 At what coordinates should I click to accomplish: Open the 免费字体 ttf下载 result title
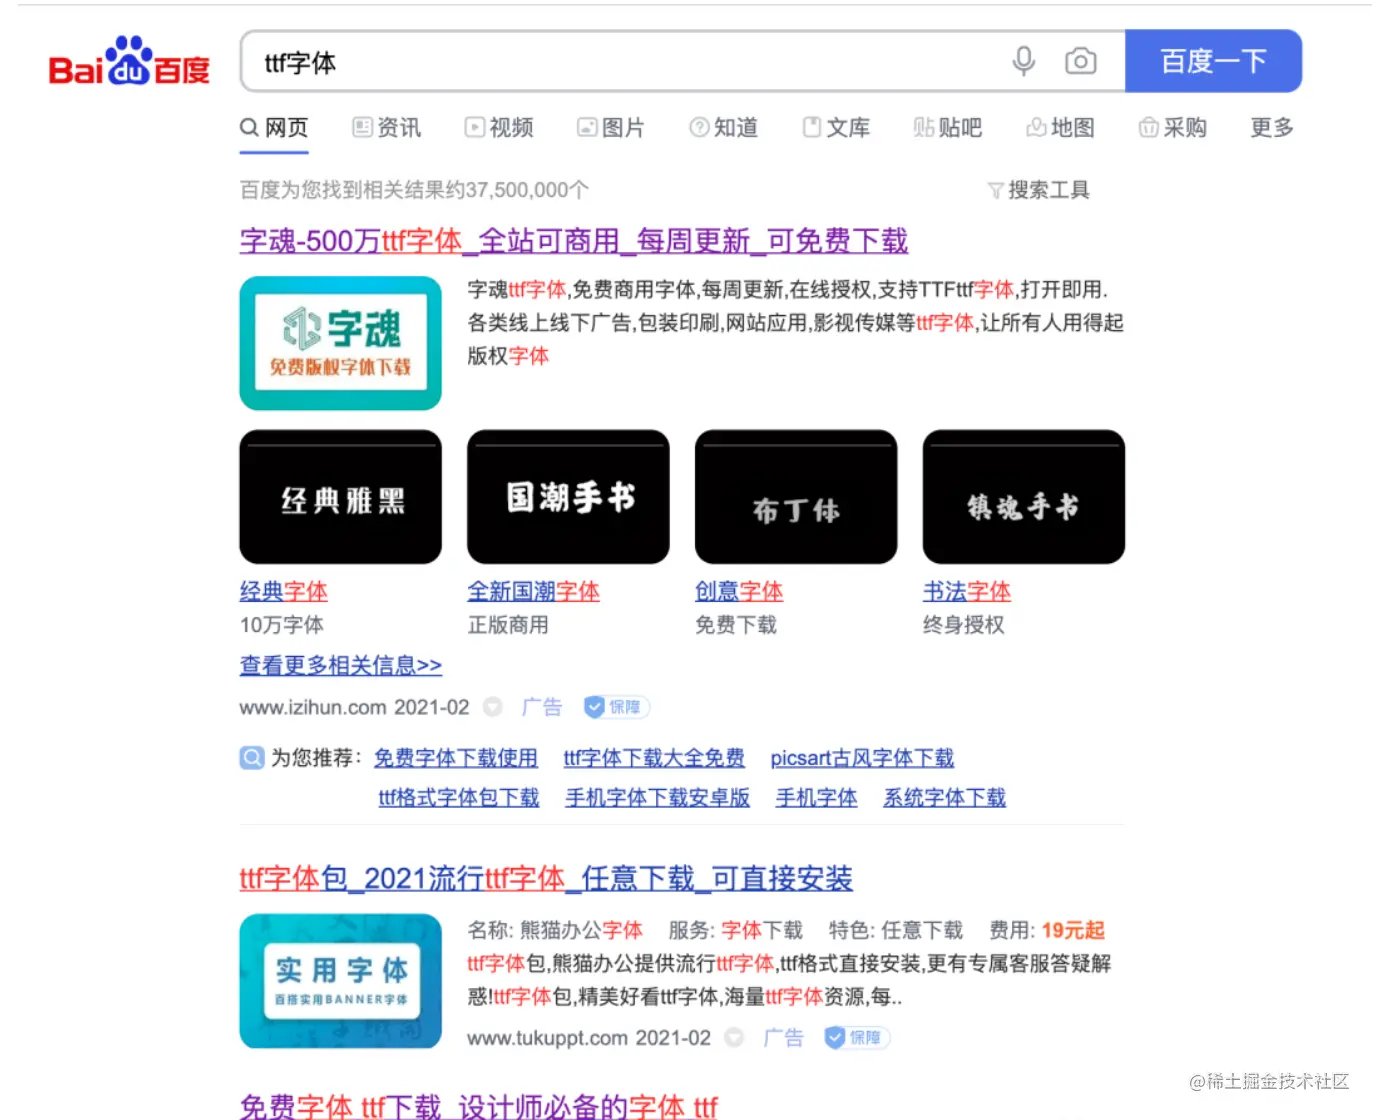tap(479, 1106)
